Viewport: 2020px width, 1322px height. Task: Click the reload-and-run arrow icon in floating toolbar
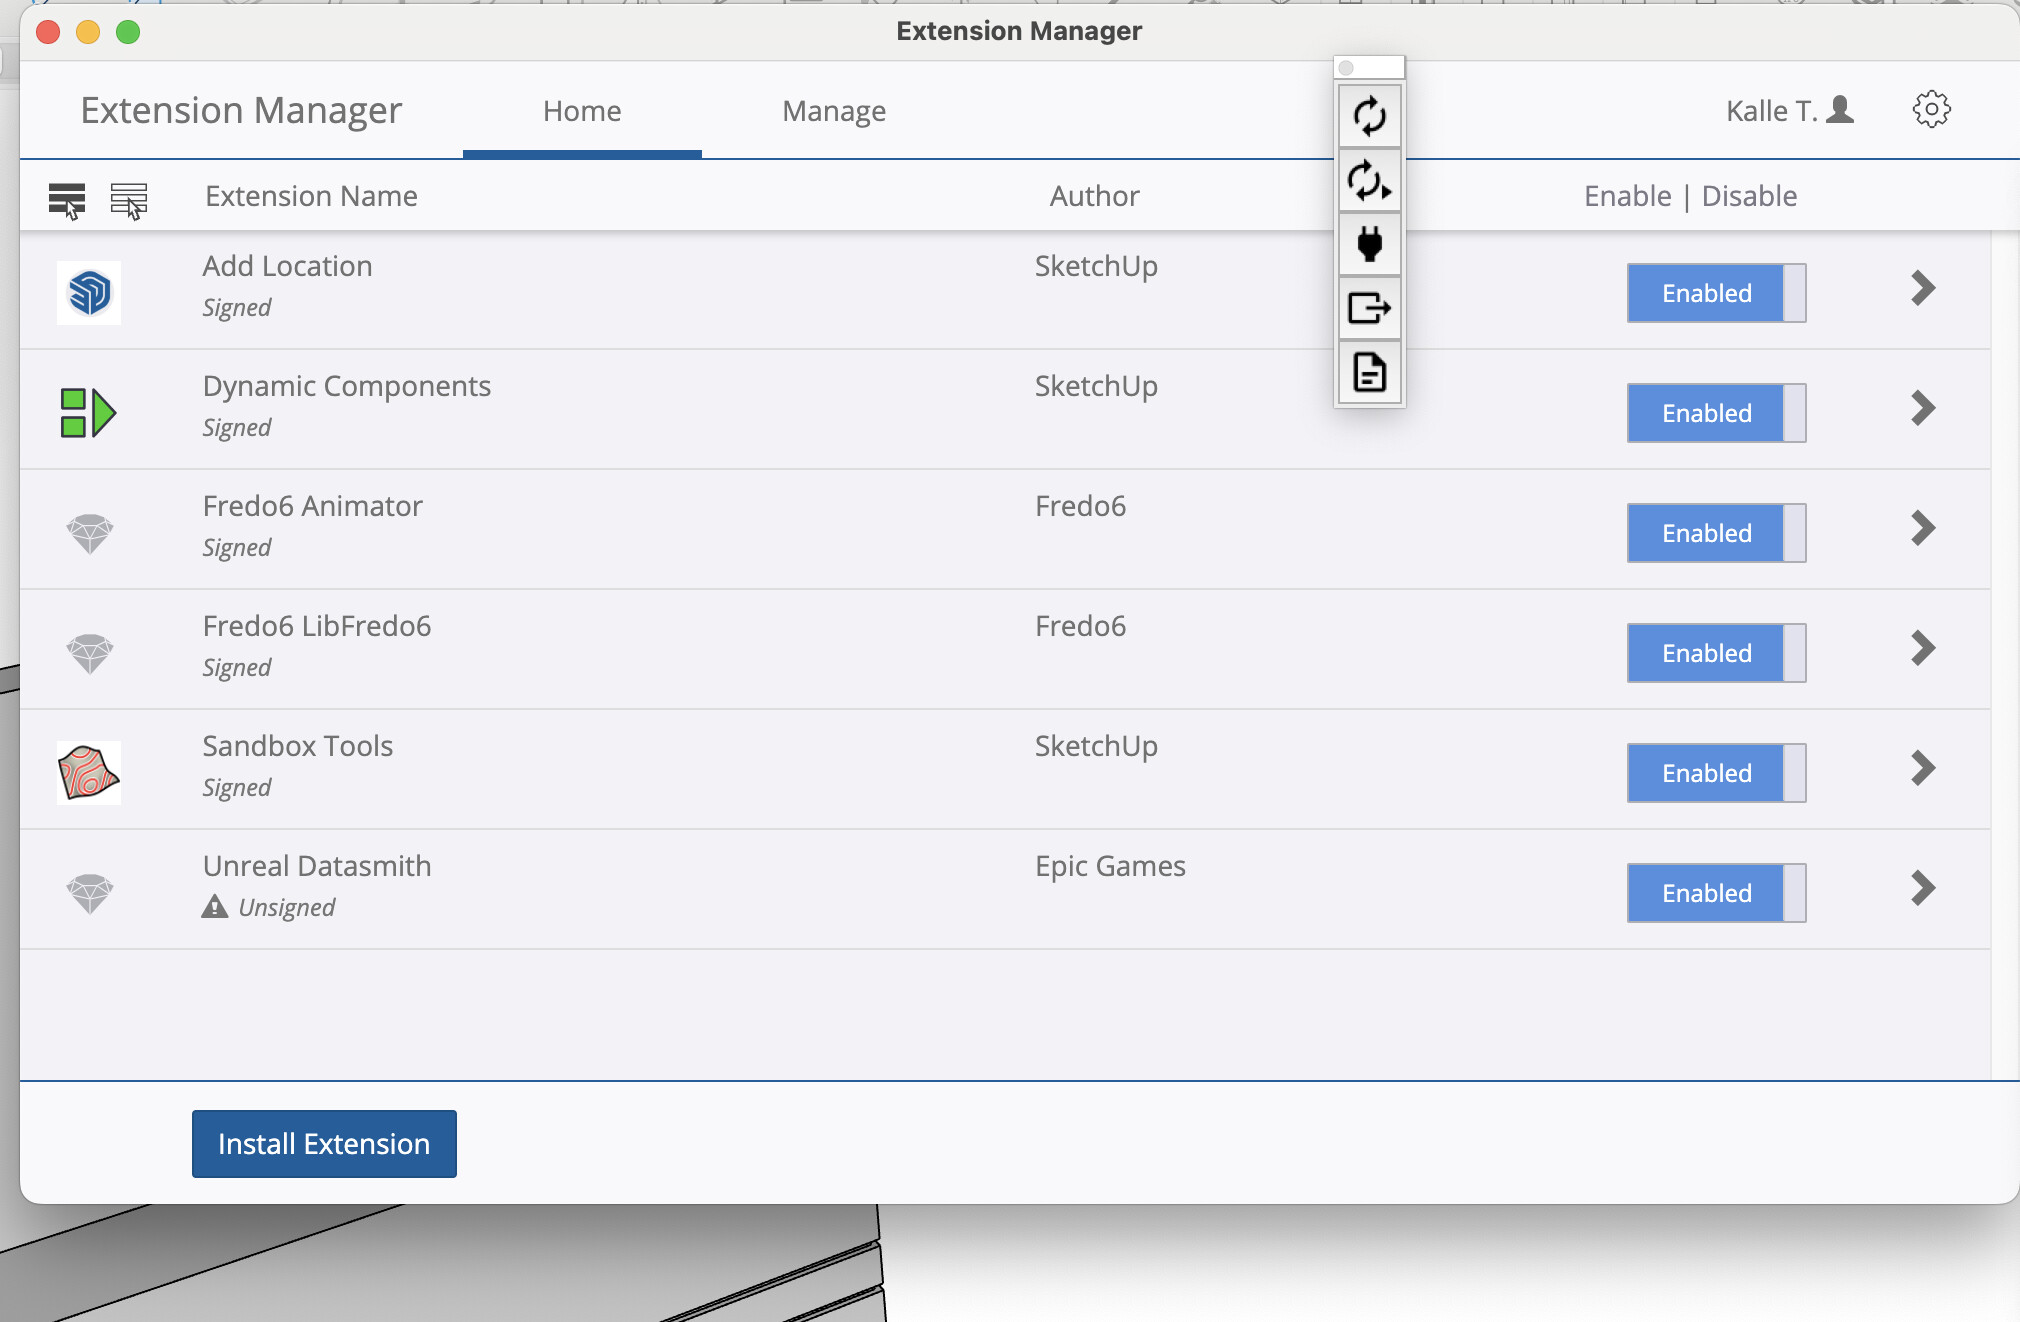(1369, 181)
